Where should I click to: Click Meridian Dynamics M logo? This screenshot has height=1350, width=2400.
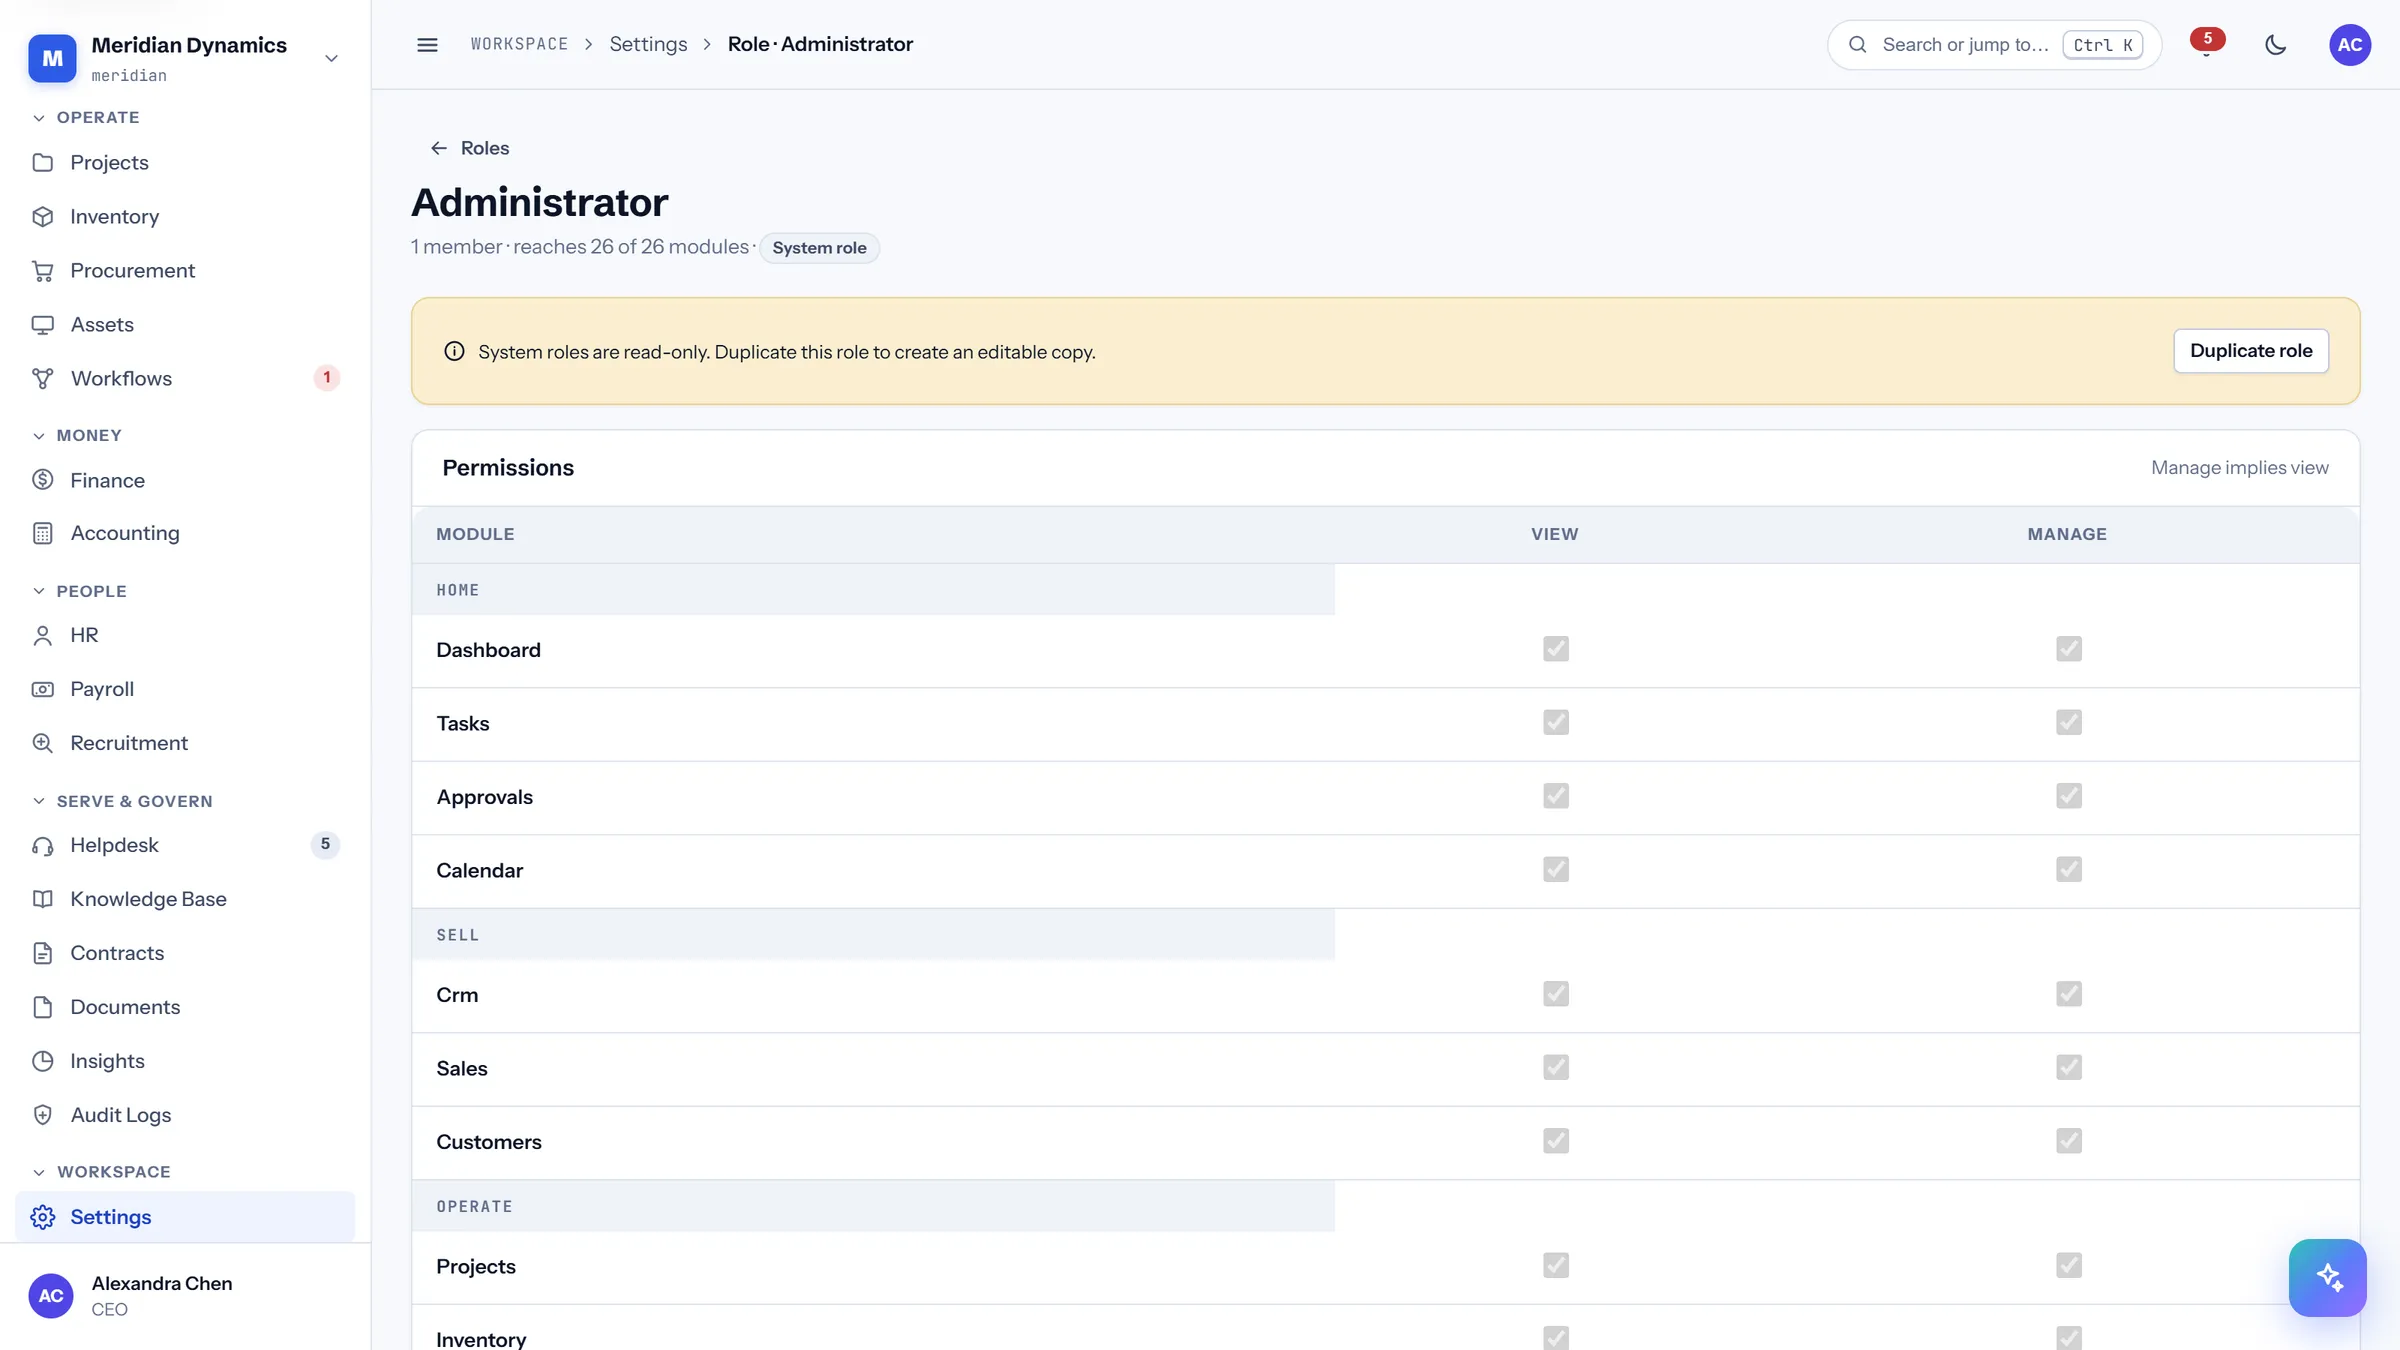(52, 58)
